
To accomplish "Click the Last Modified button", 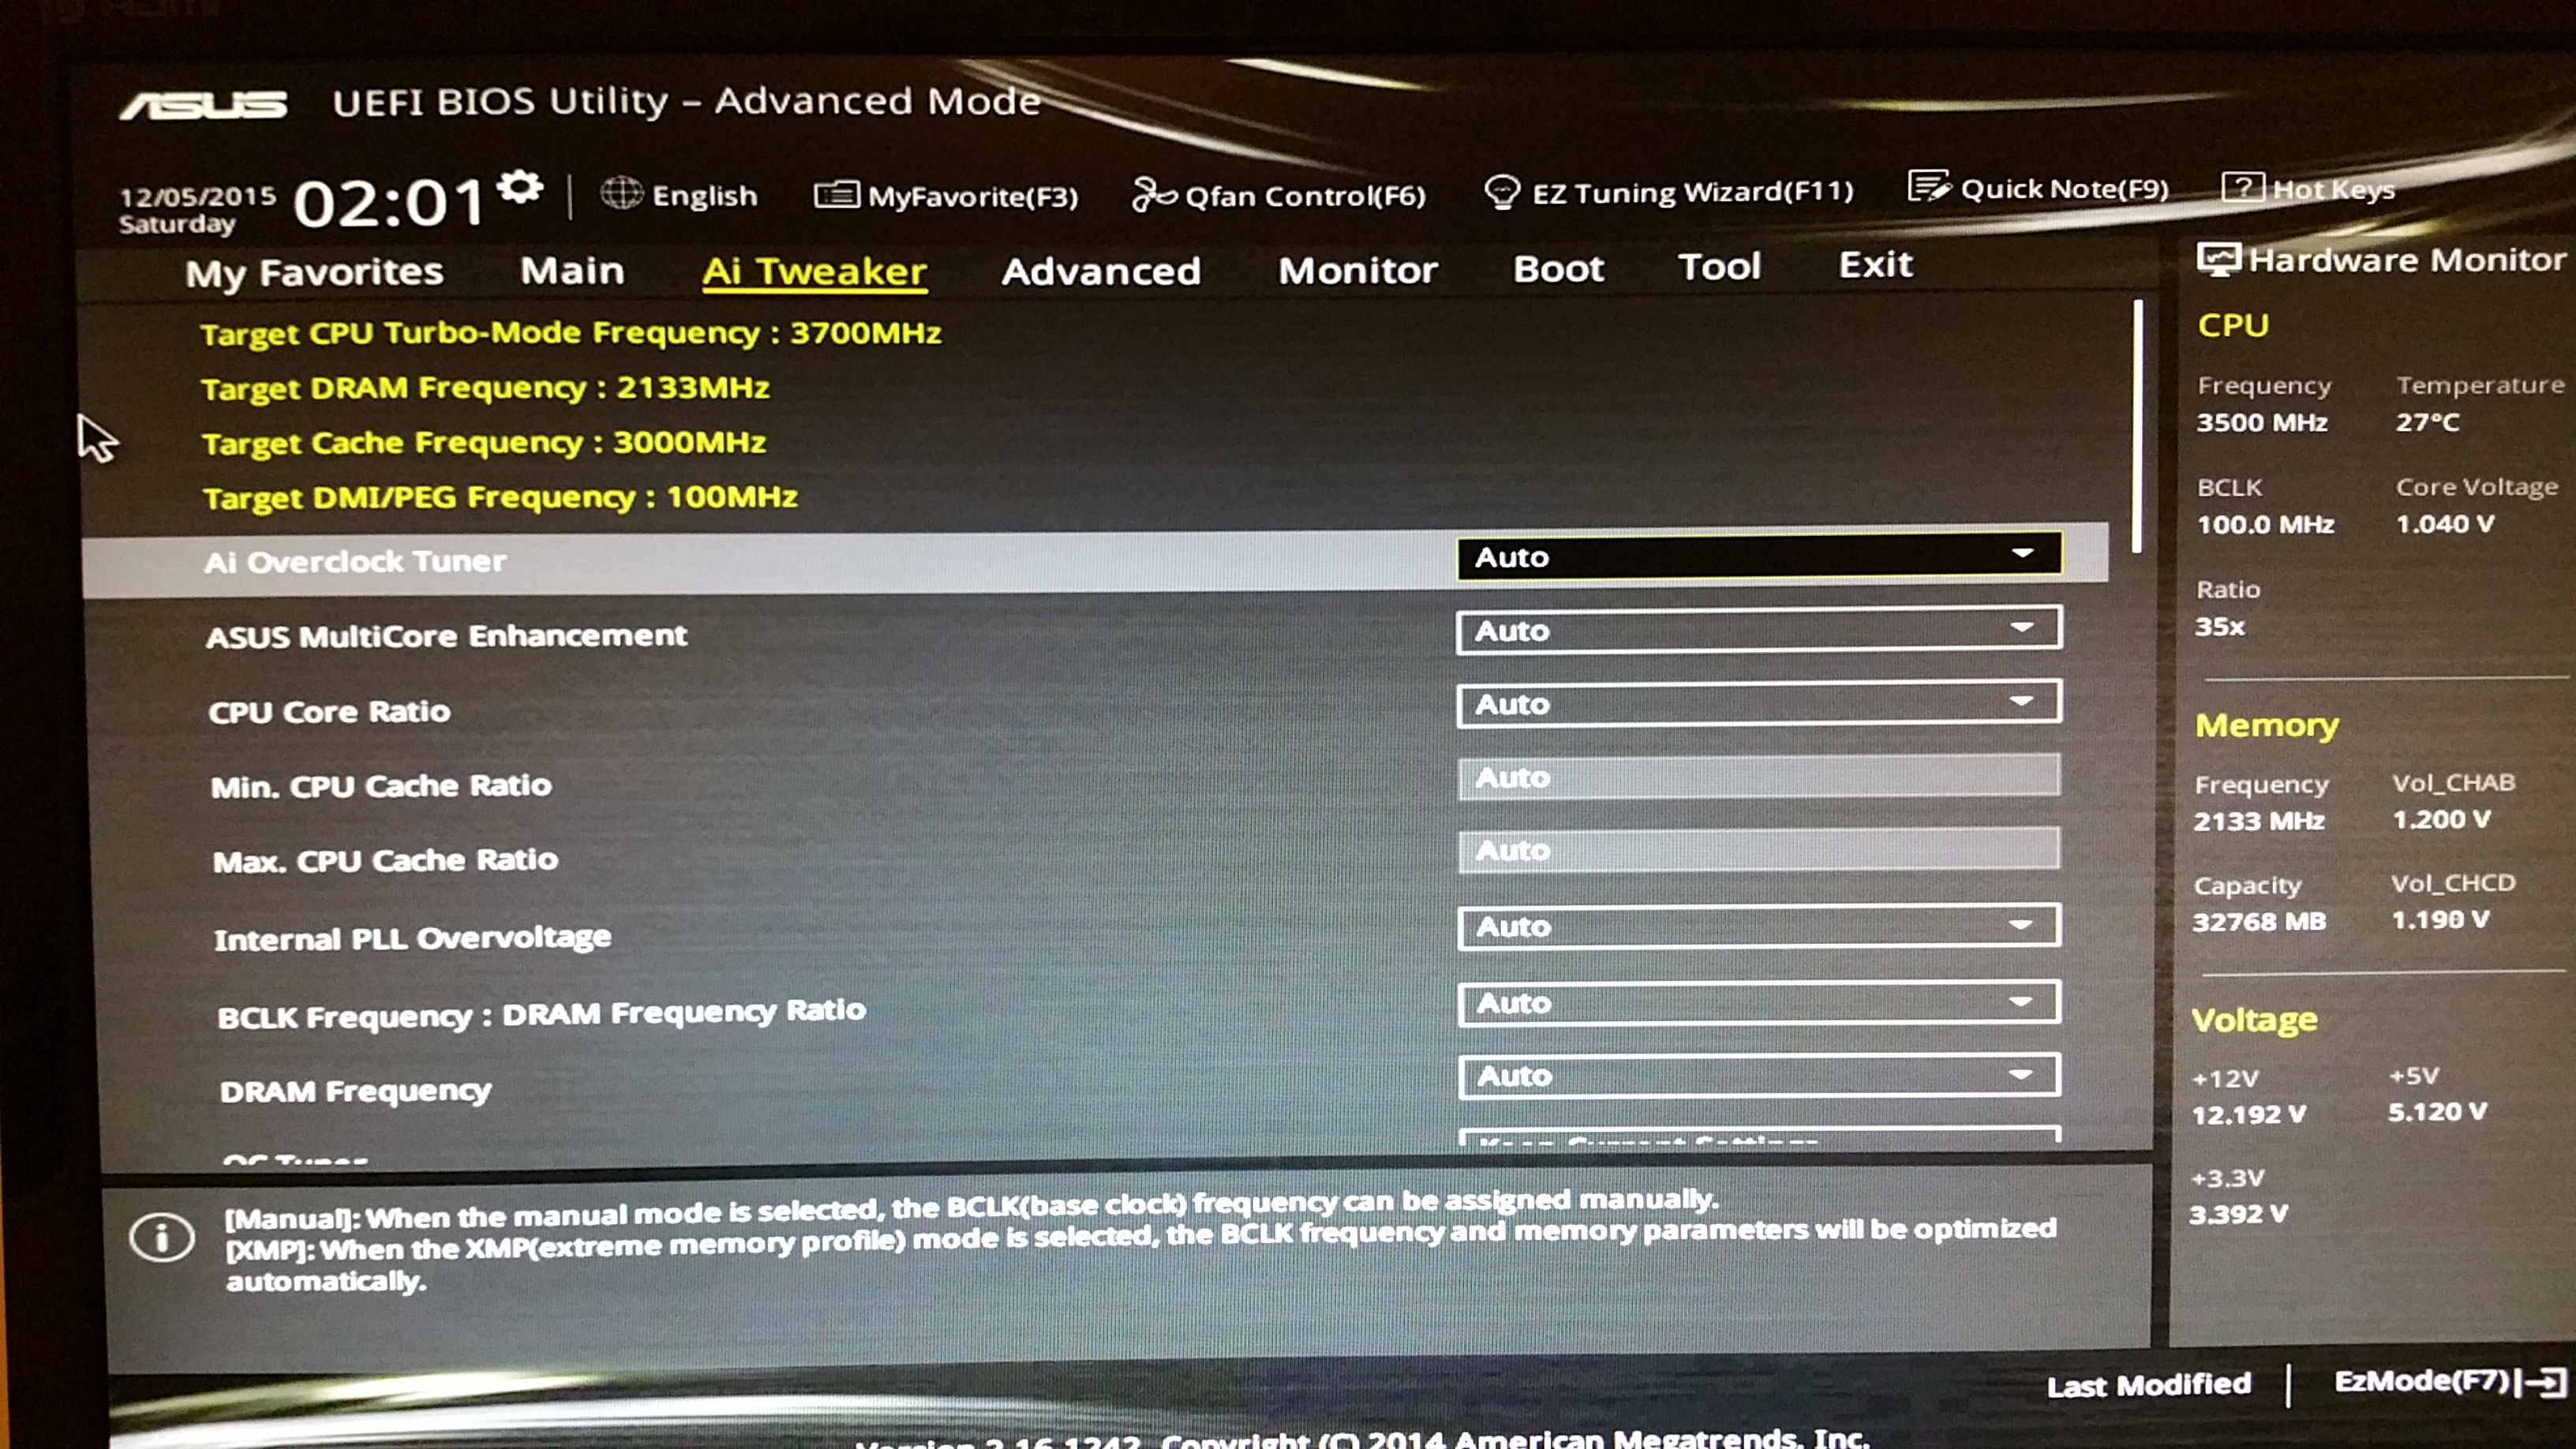I will pyautogui.click(x=2148, y=1385).
